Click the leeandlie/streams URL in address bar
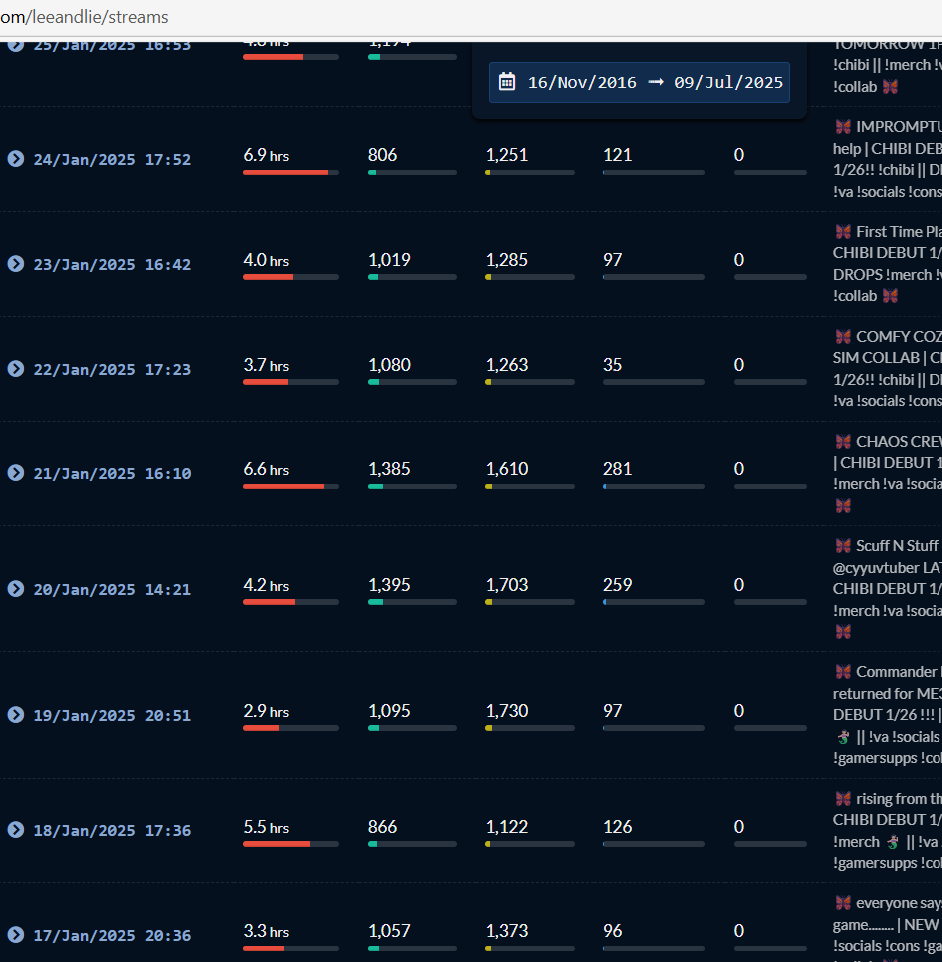Image resolution: width=942 pixels, height=962 pixels. (x=84, y=17)
